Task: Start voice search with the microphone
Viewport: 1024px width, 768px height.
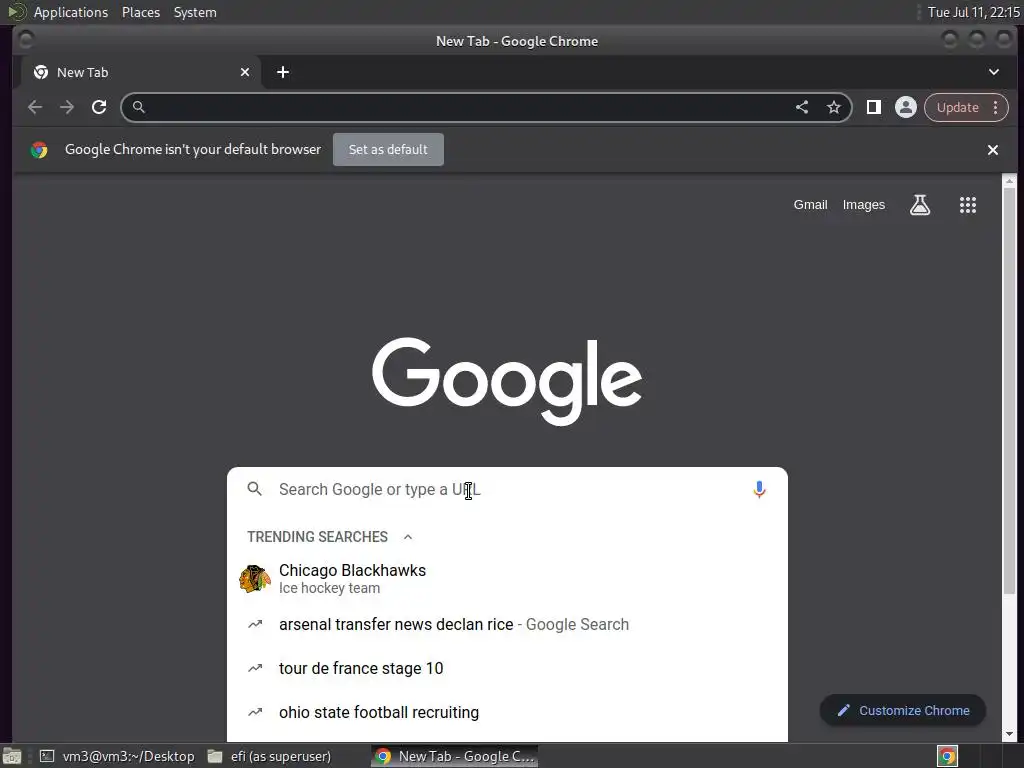Action: click(x=759, y=489)
